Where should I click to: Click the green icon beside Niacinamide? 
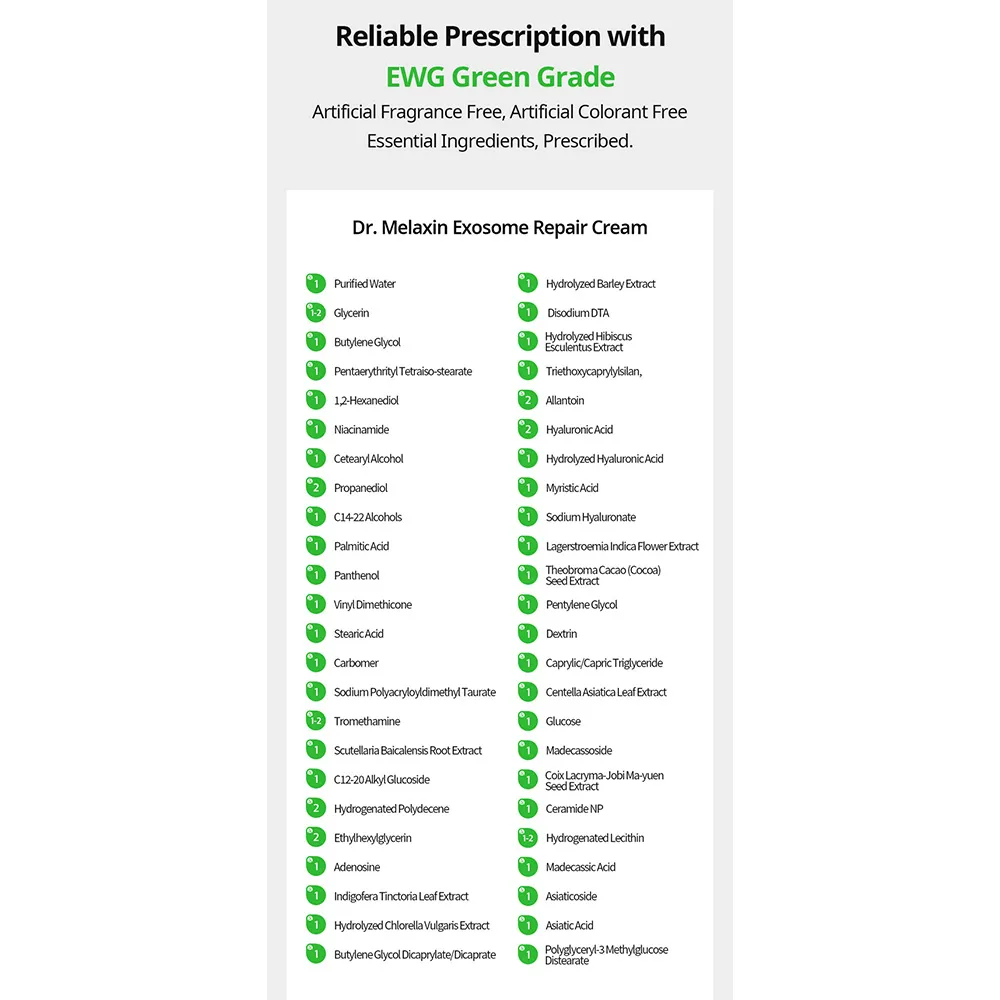(x=316, y=429)
